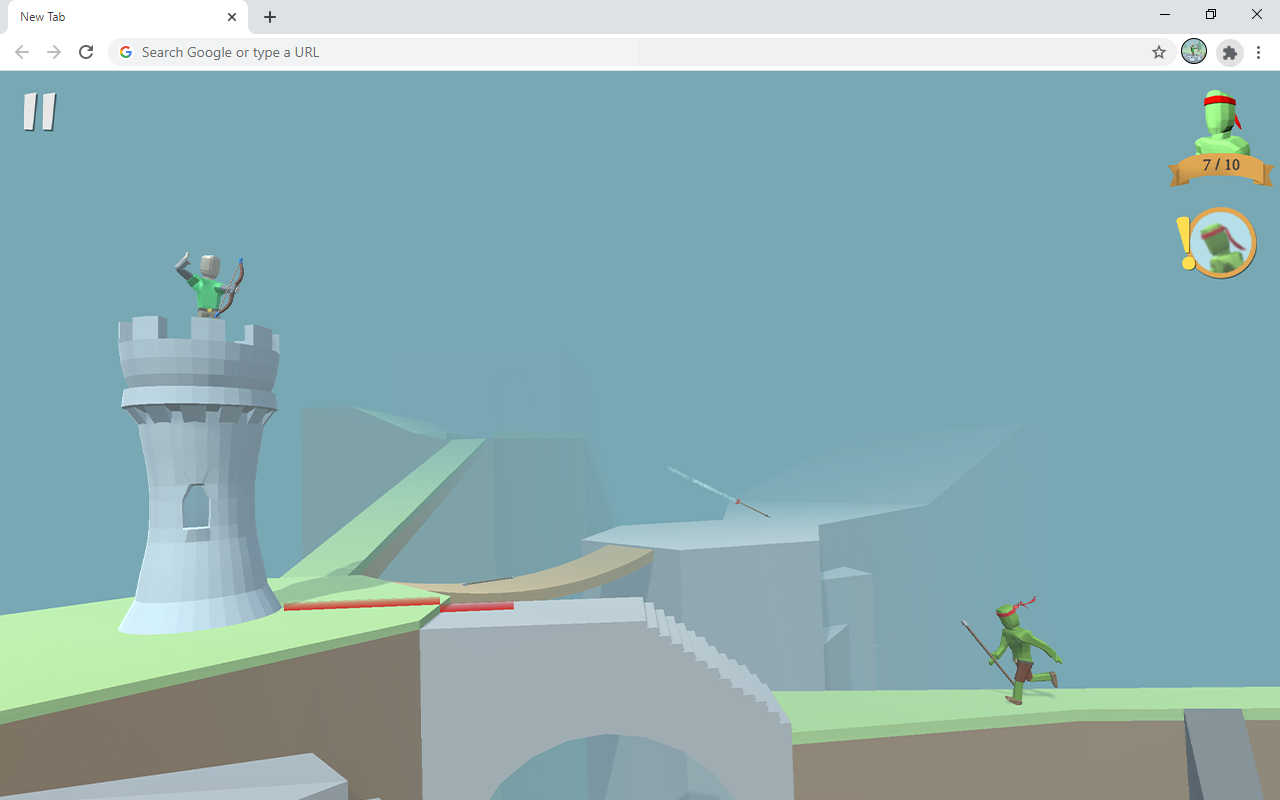The image size is (1280, 800).
Task: Click the bookmark star icon
Action: 1158,52
